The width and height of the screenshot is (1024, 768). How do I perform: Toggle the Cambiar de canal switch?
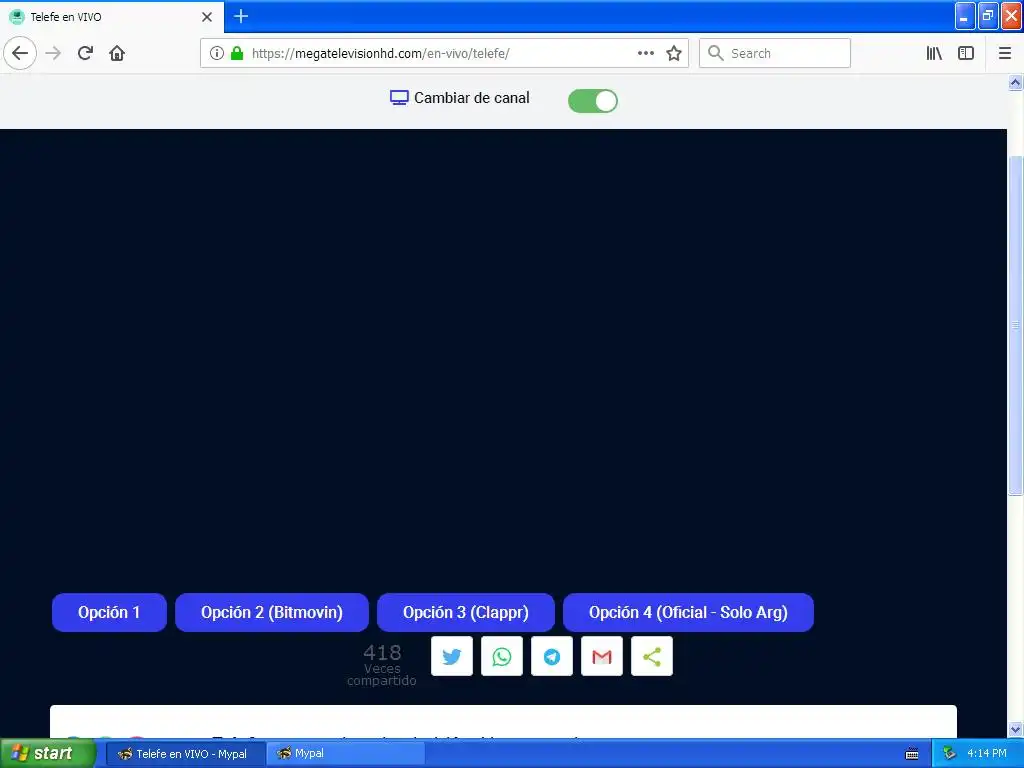pos(592,101)
